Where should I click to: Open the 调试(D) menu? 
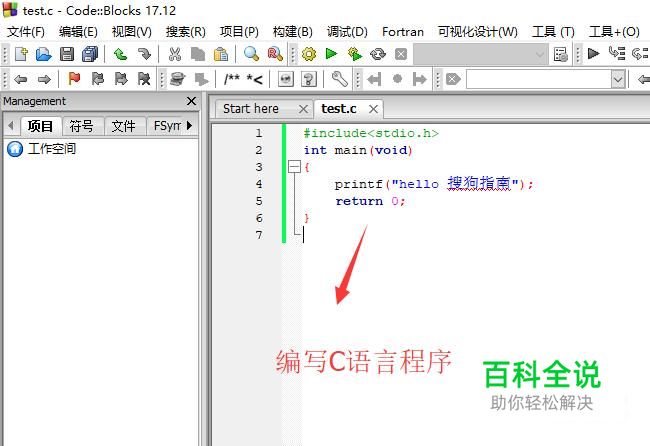pos(347,32)
